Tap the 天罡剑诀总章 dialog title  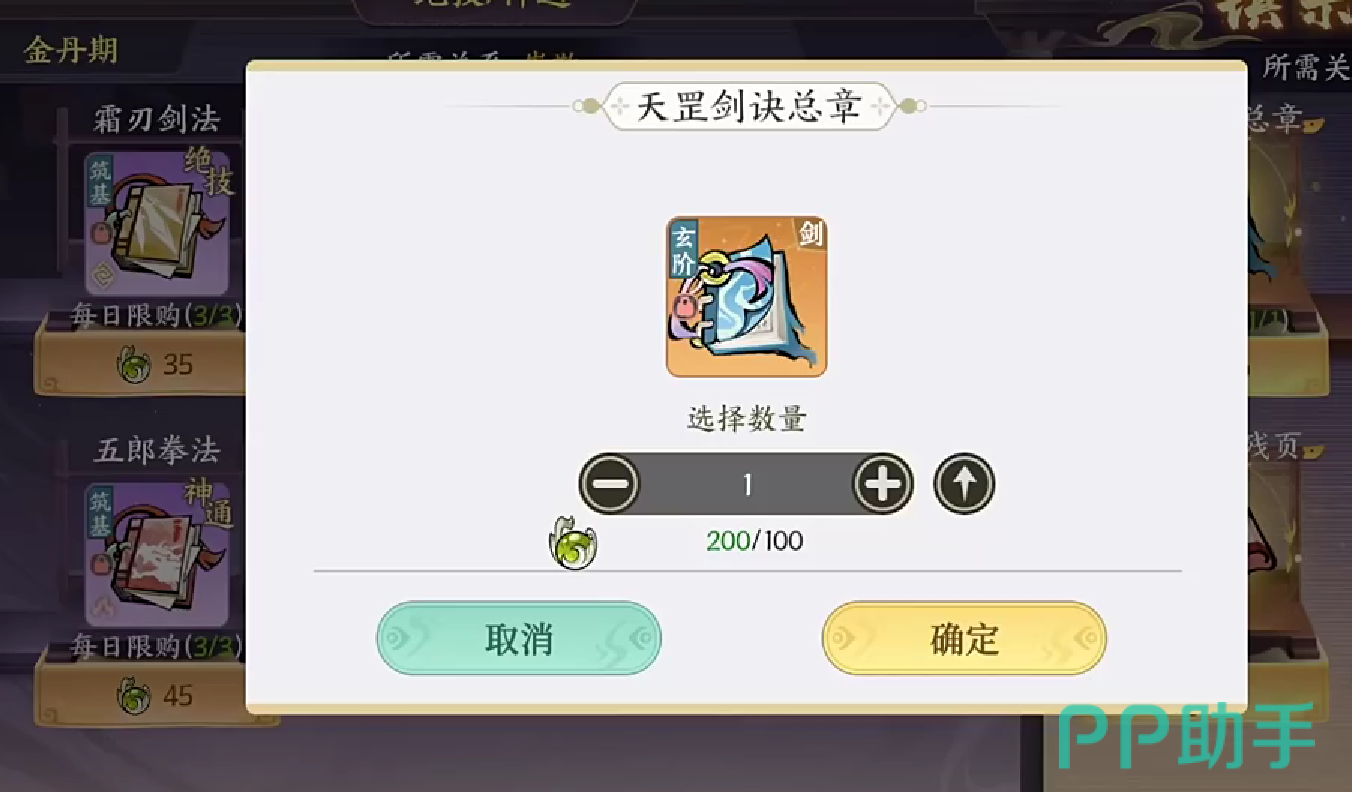[749, 106]
